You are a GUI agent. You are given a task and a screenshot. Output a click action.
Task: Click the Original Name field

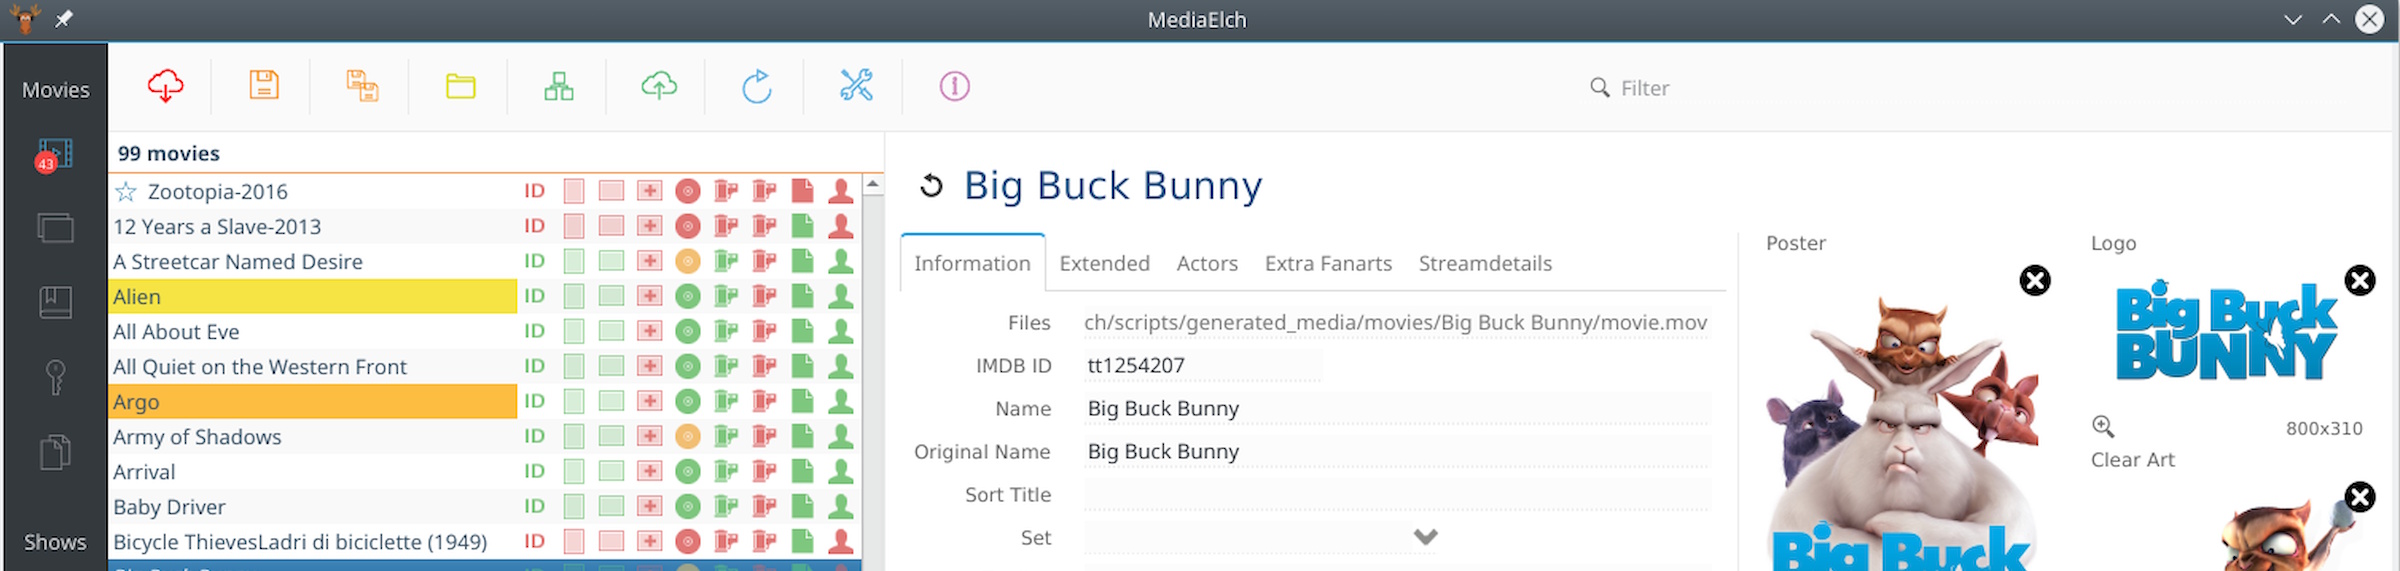(1397, 451)
